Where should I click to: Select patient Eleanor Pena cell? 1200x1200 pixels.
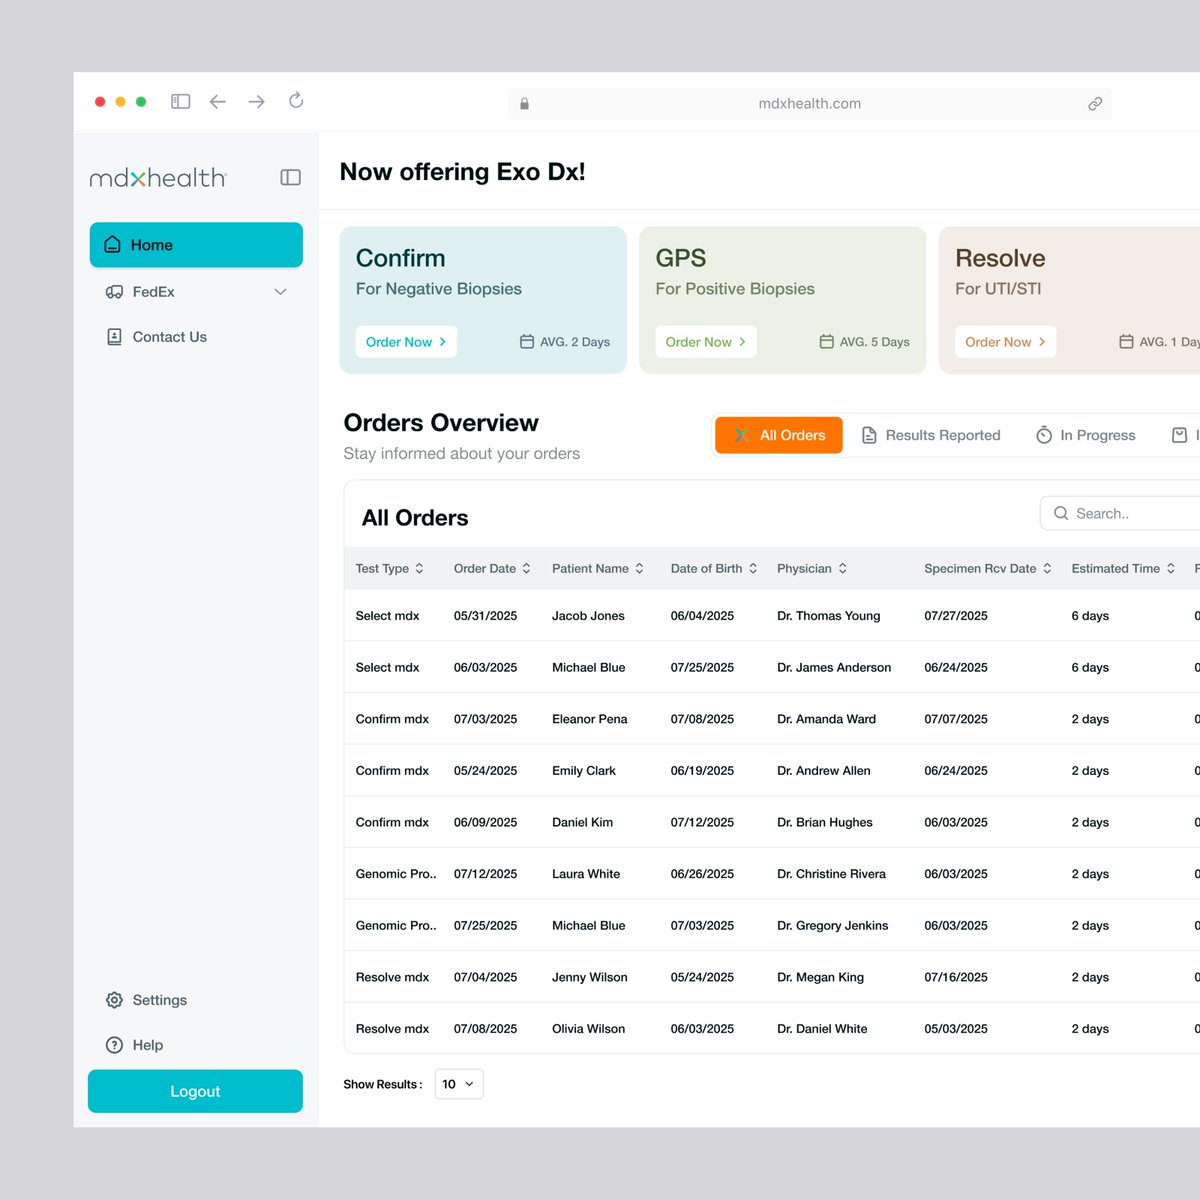pyautogui.click(x=590, y=719)
